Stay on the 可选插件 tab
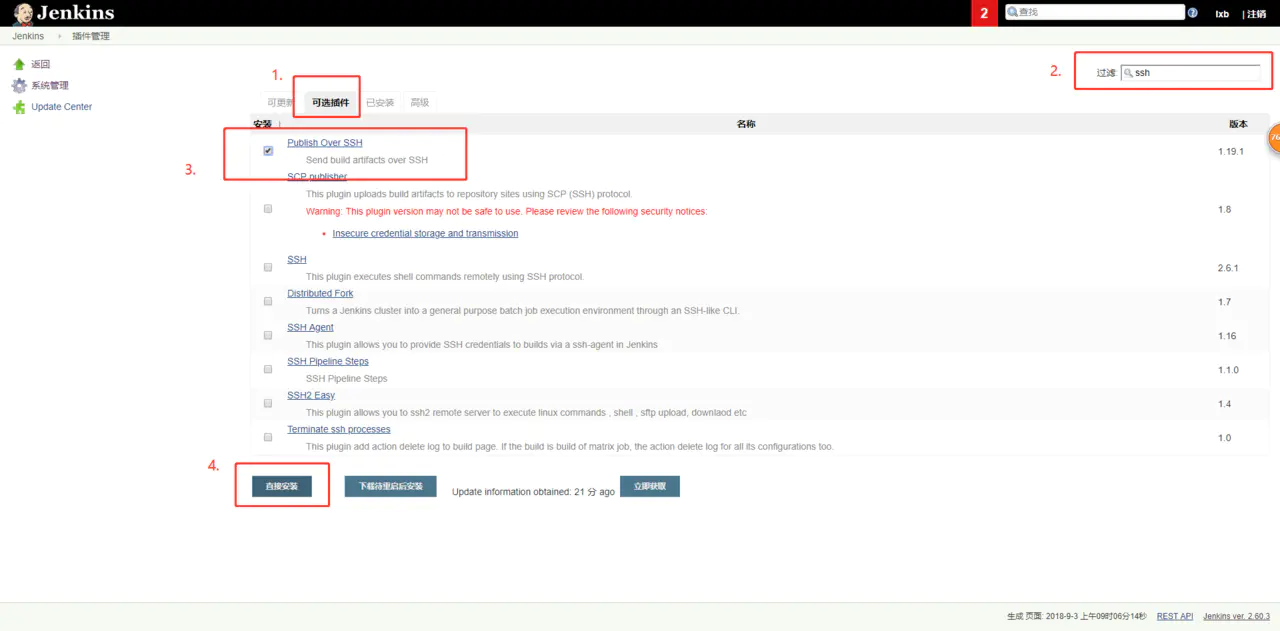1280x631 pixels. coord(324,101)
